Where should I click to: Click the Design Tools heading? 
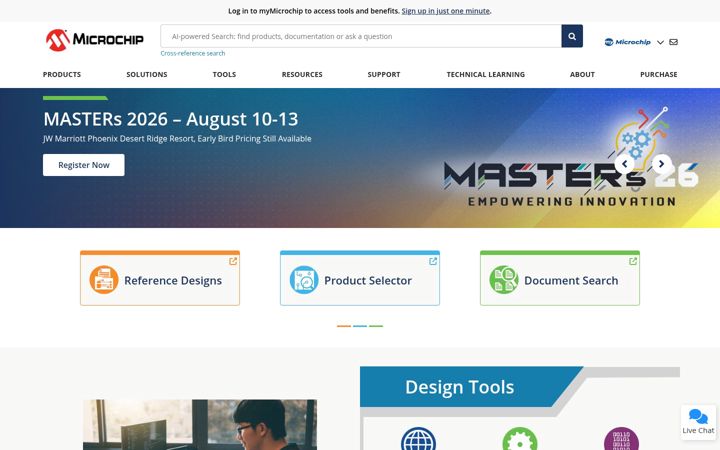coord(460,387)
